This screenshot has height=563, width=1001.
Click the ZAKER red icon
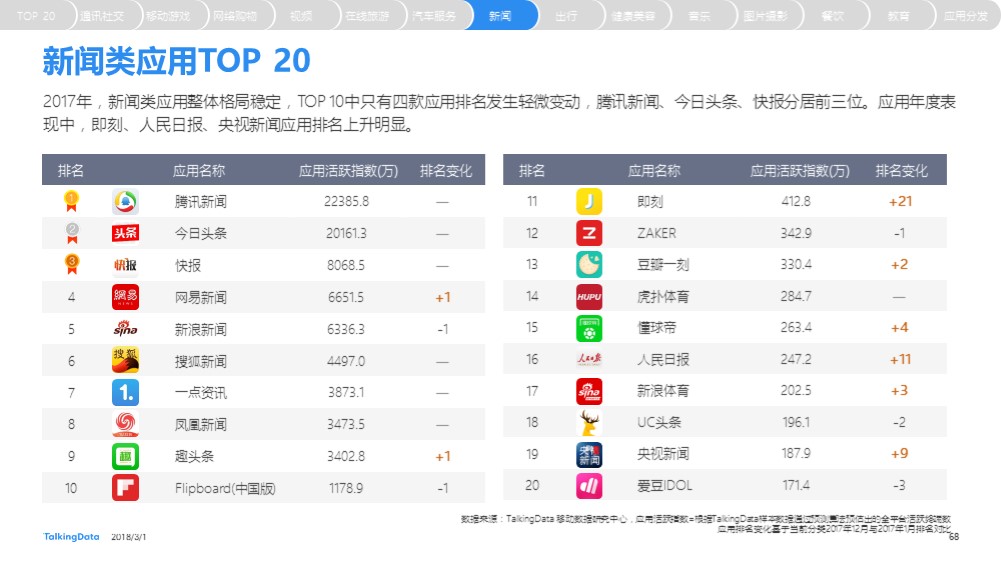tap(589, 233)
